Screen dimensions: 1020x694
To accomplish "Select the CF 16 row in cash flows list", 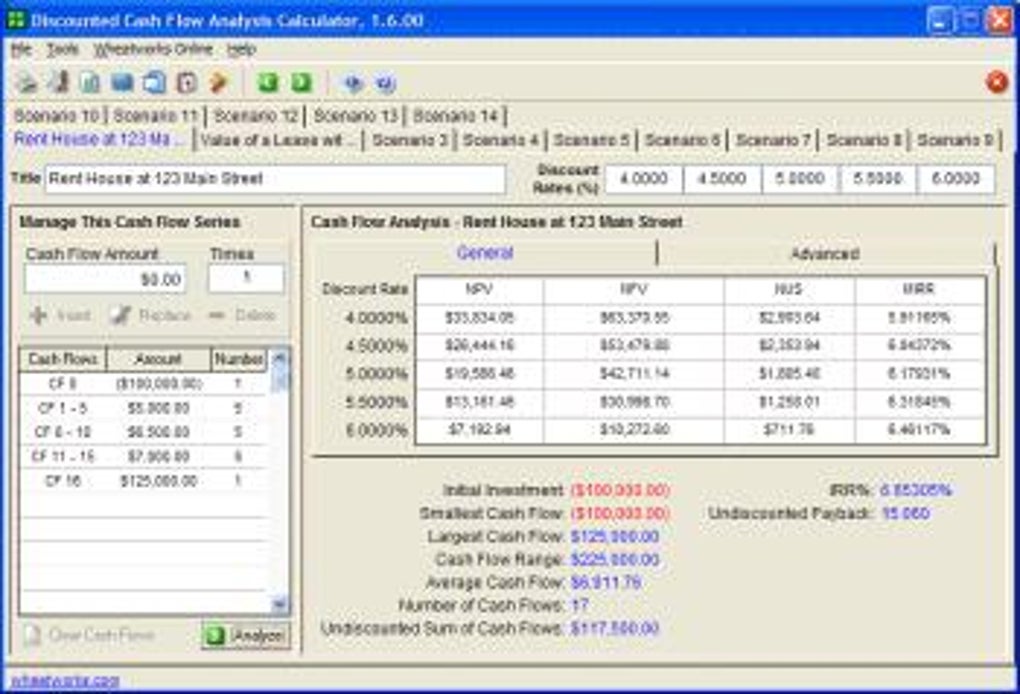I will 143,481.
